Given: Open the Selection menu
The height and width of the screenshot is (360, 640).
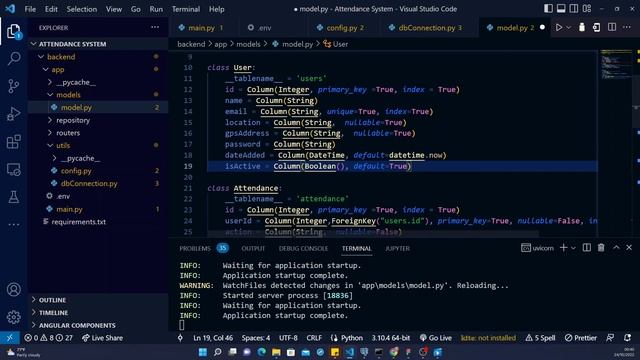Looking at the screenshot, I should (82, 9).
